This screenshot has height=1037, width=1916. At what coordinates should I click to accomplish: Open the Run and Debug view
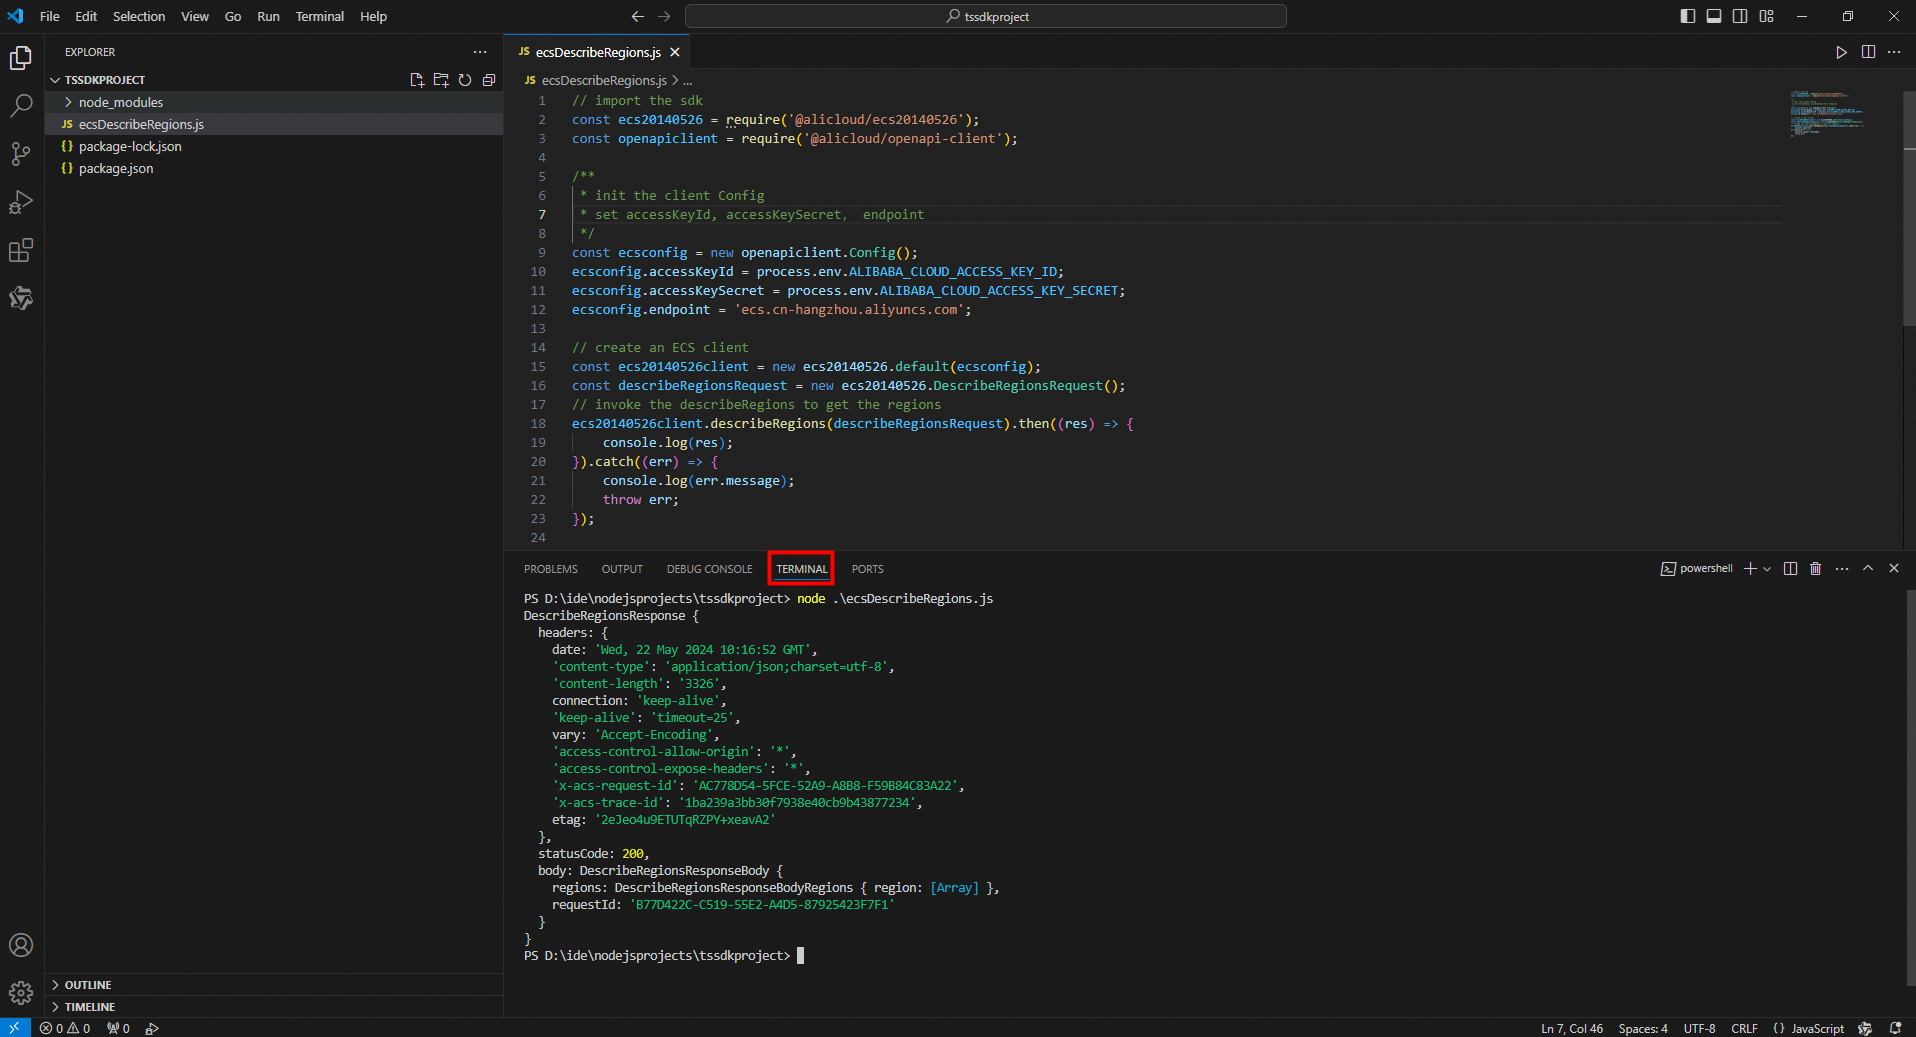[21, 202]
